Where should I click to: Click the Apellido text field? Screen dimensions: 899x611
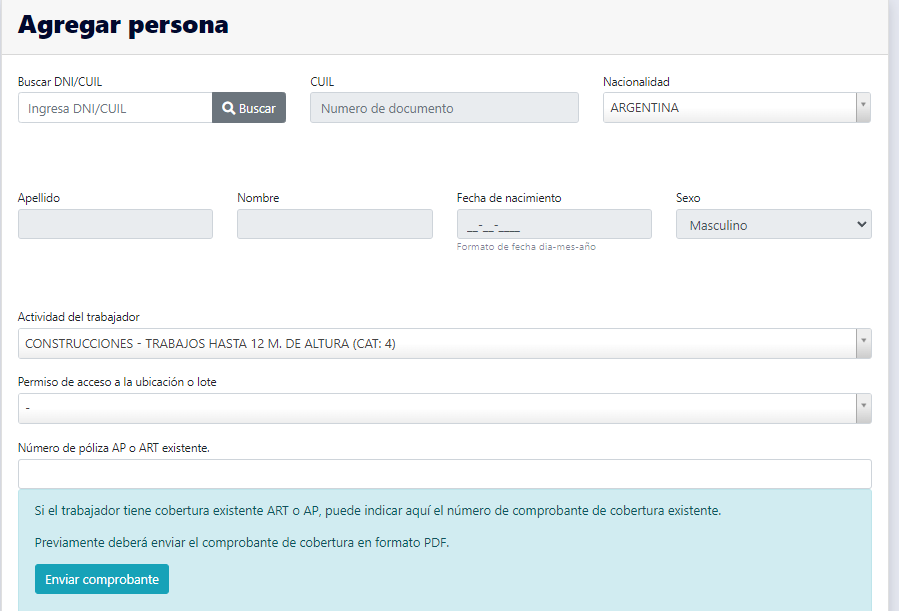pos(115,224)
